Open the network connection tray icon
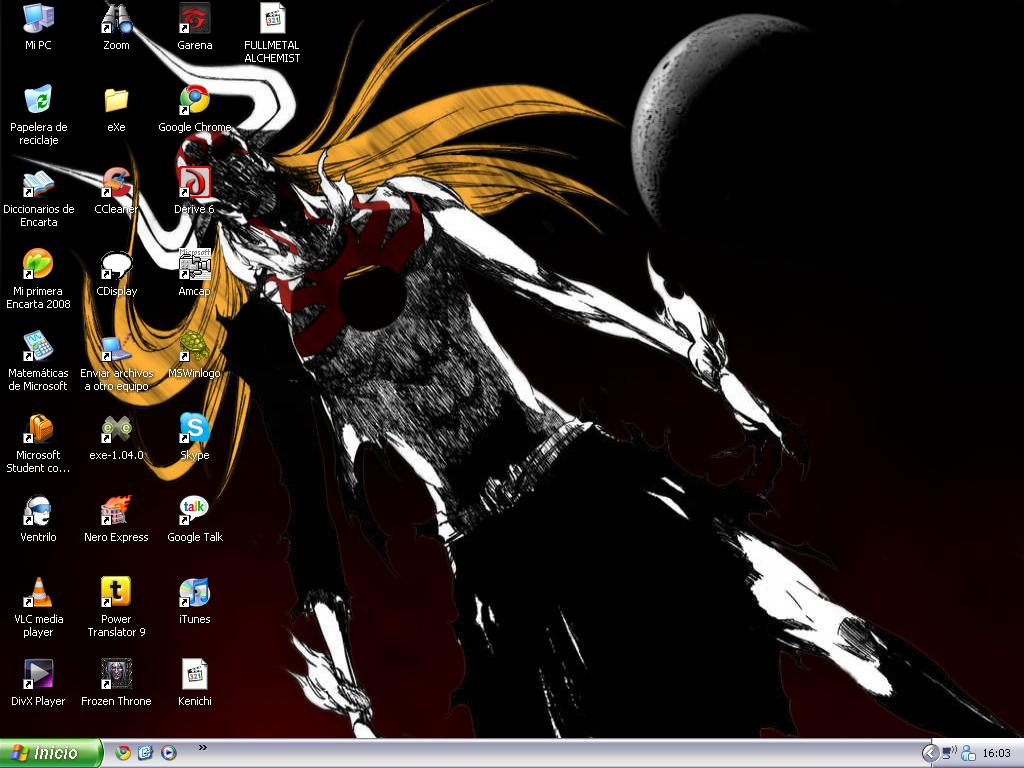 click(949, 754)
